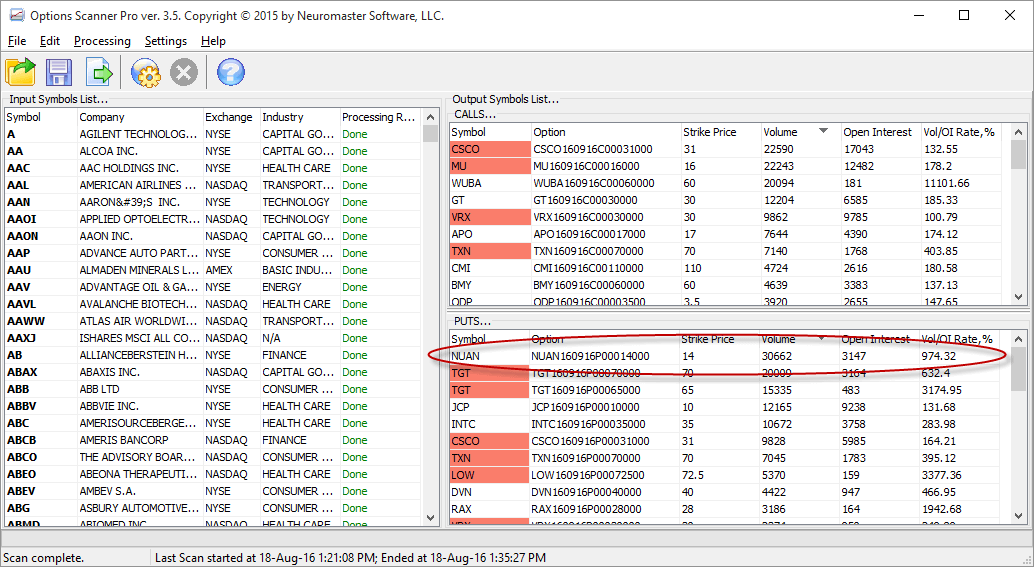Sort input list by Company column header
Screen dimensions: 1034x567
pos(140,117)
